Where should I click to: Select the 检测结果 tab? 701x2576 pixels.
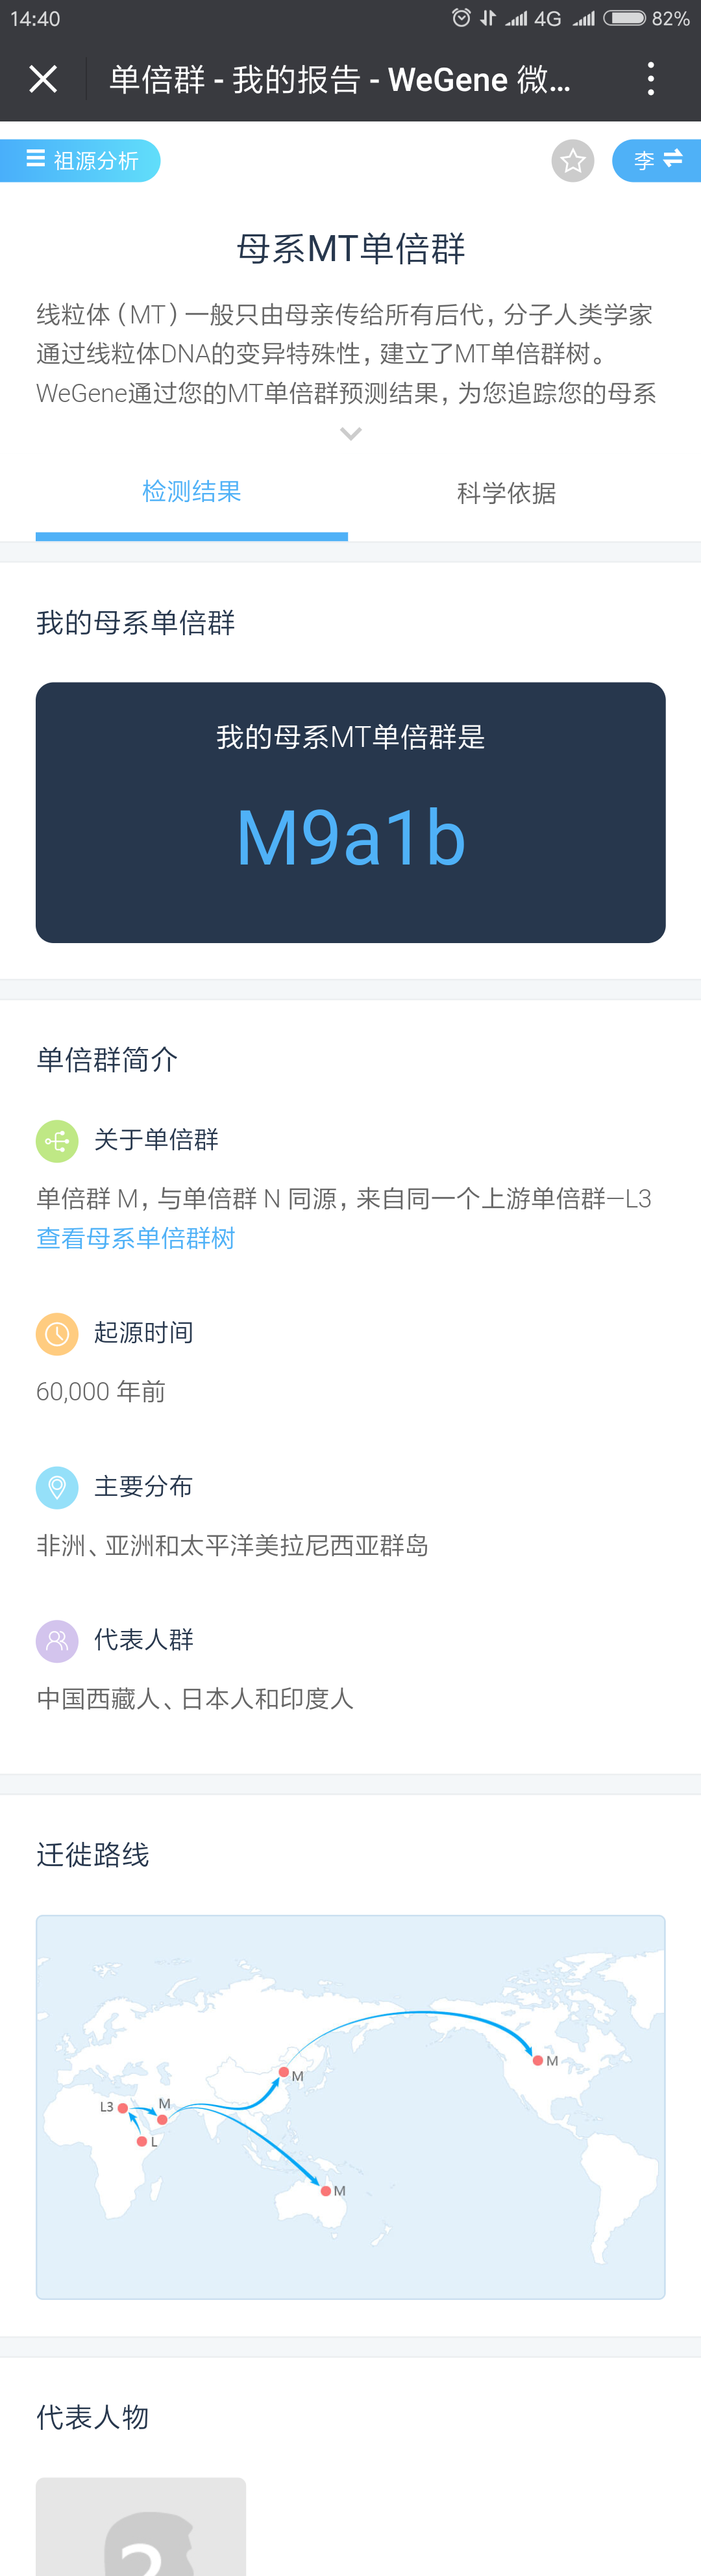coord(192,492)
